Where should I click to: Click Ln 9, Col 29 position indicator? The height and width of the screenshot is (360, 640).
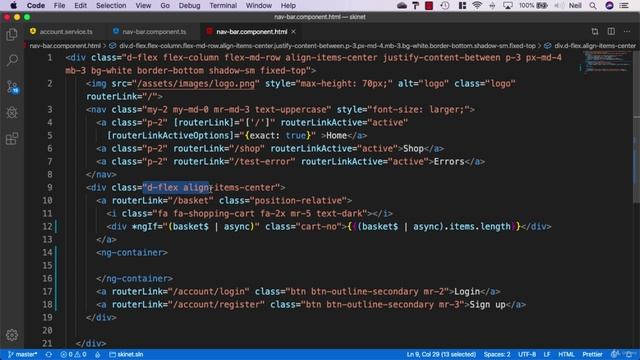[x=441, y=354]
